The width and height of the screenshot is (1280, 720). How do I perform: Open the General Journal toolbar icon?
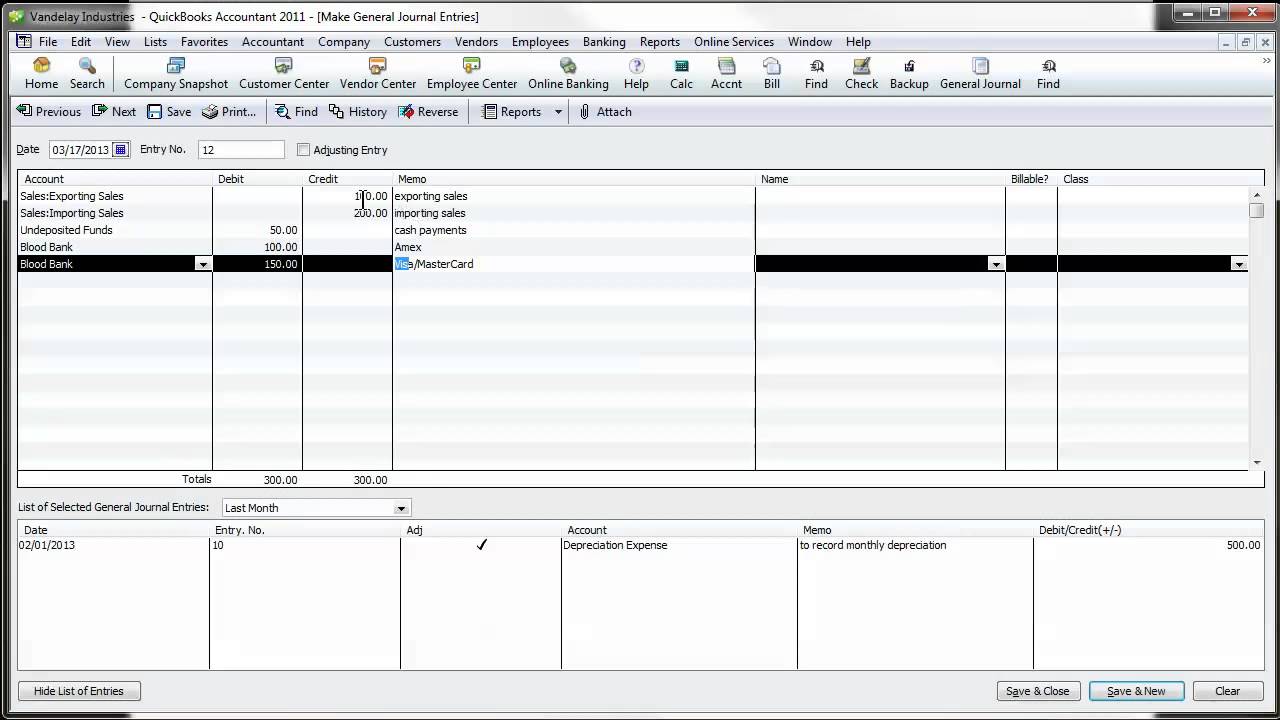(980, 74)
